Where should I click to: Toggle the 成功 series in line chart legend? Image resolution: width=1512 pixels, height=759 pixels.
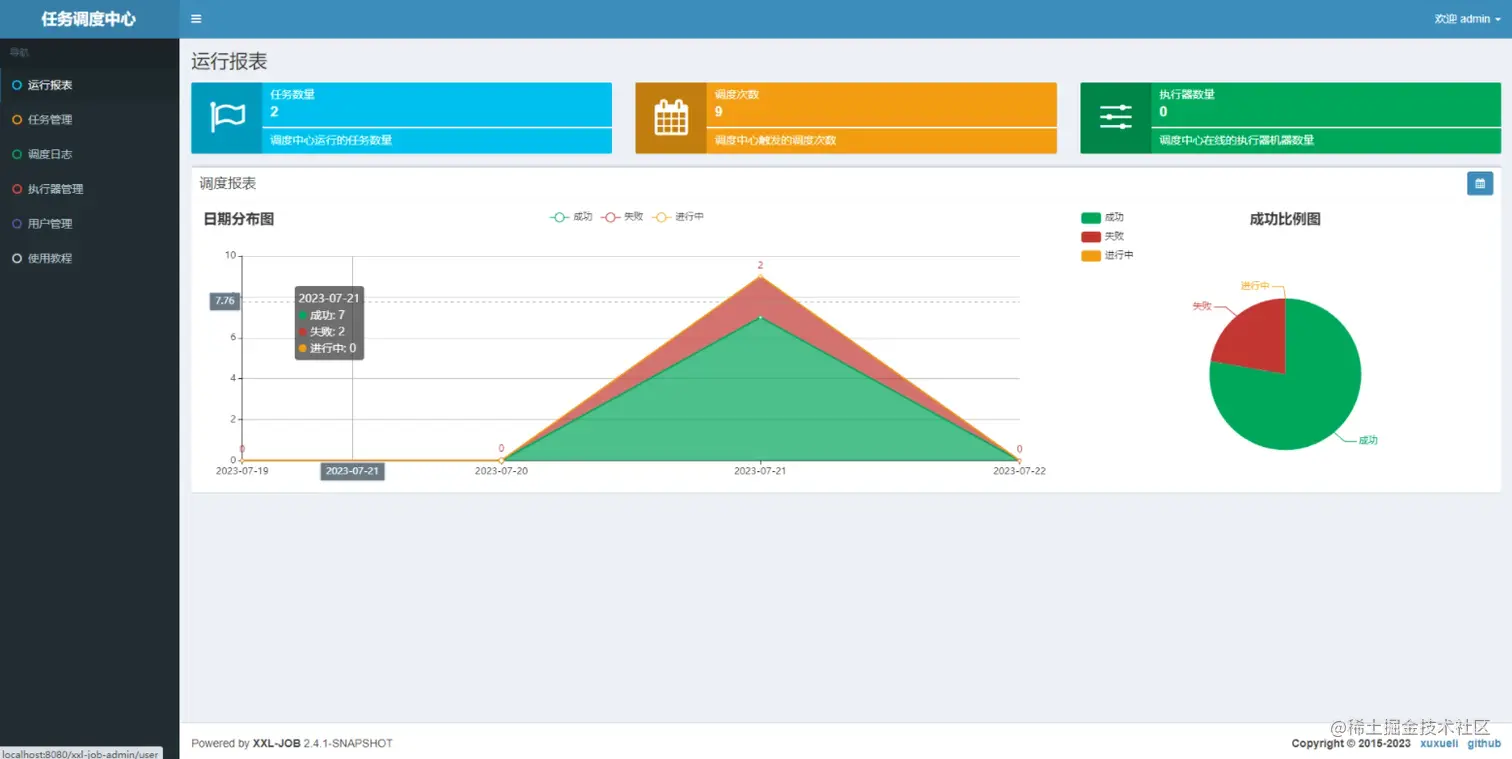pyautogui.click(x=572, y=217)
